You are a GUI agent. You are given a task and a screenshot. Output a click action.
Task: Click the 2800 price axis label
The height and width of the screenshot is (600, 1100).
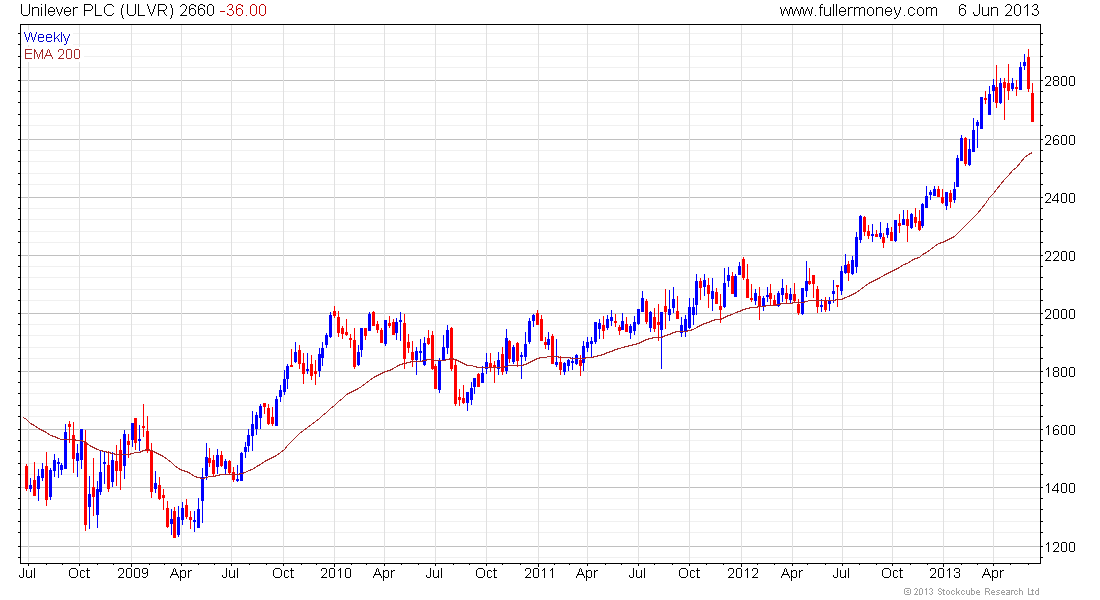coord(1060,81)
